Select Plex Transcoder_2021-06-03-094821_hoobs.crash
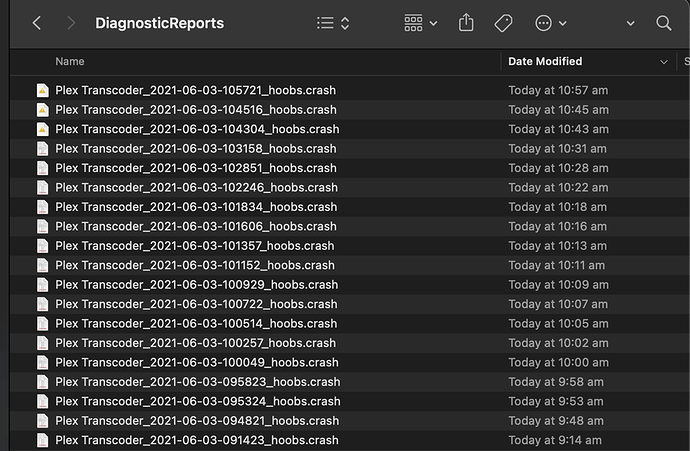This screenshot has height=451, width=690. click(x=197, y=421)
